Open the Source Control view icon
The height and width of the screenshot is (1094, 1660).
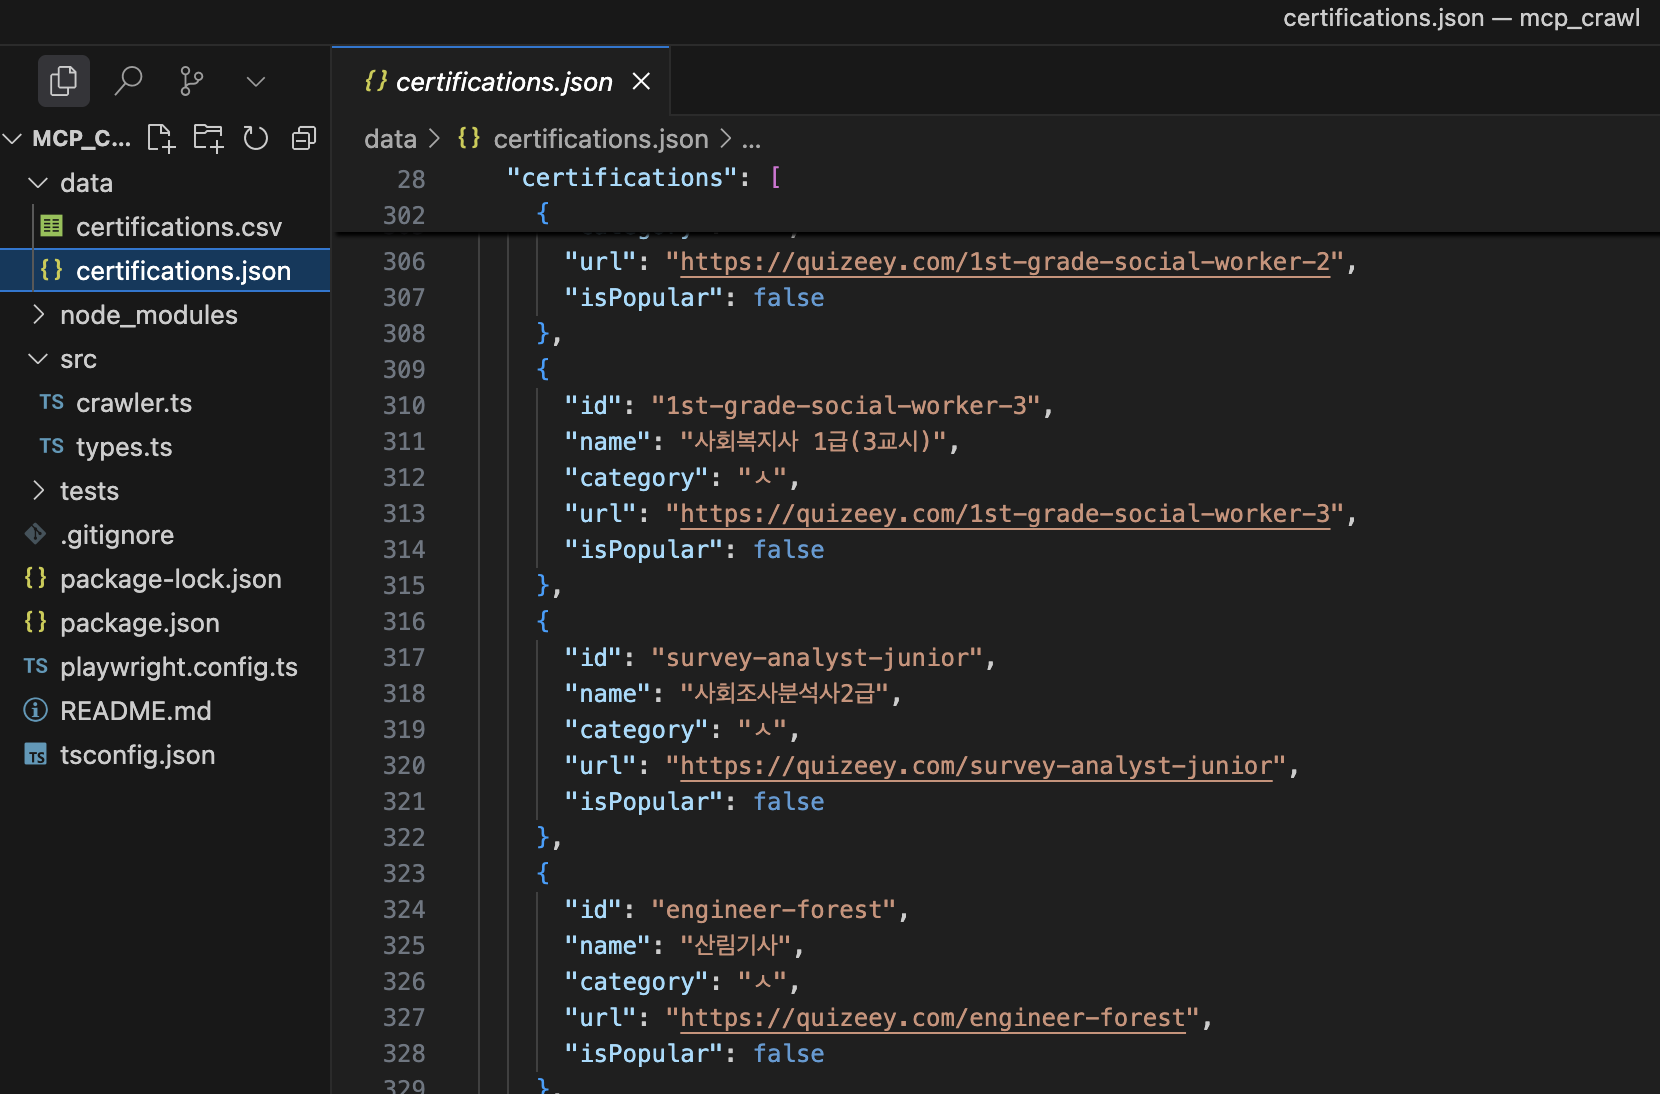tap(191, 81)
